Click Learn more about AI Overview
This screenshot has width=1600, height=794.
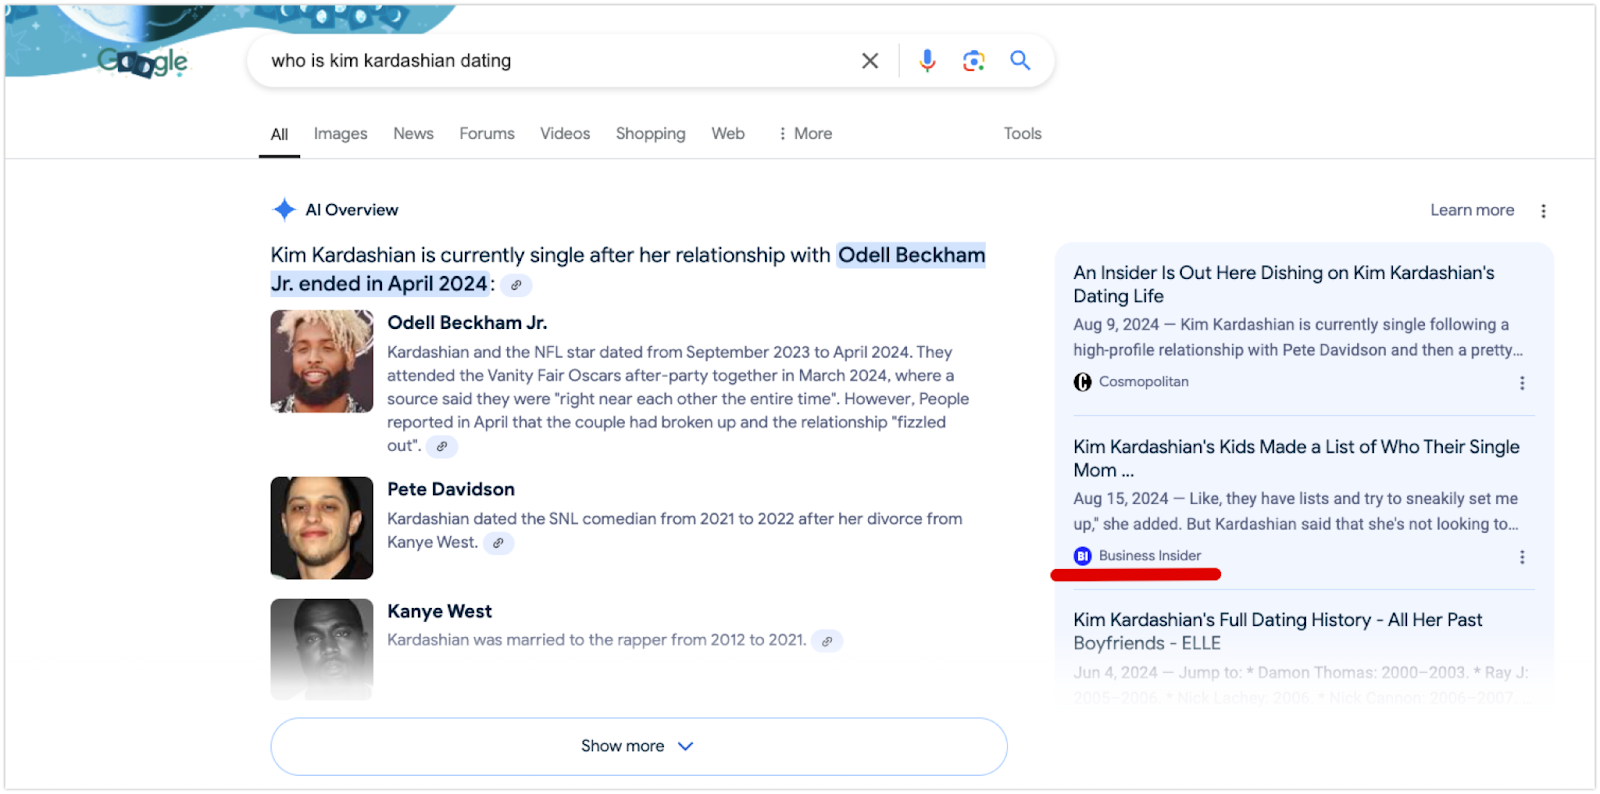1472,210
